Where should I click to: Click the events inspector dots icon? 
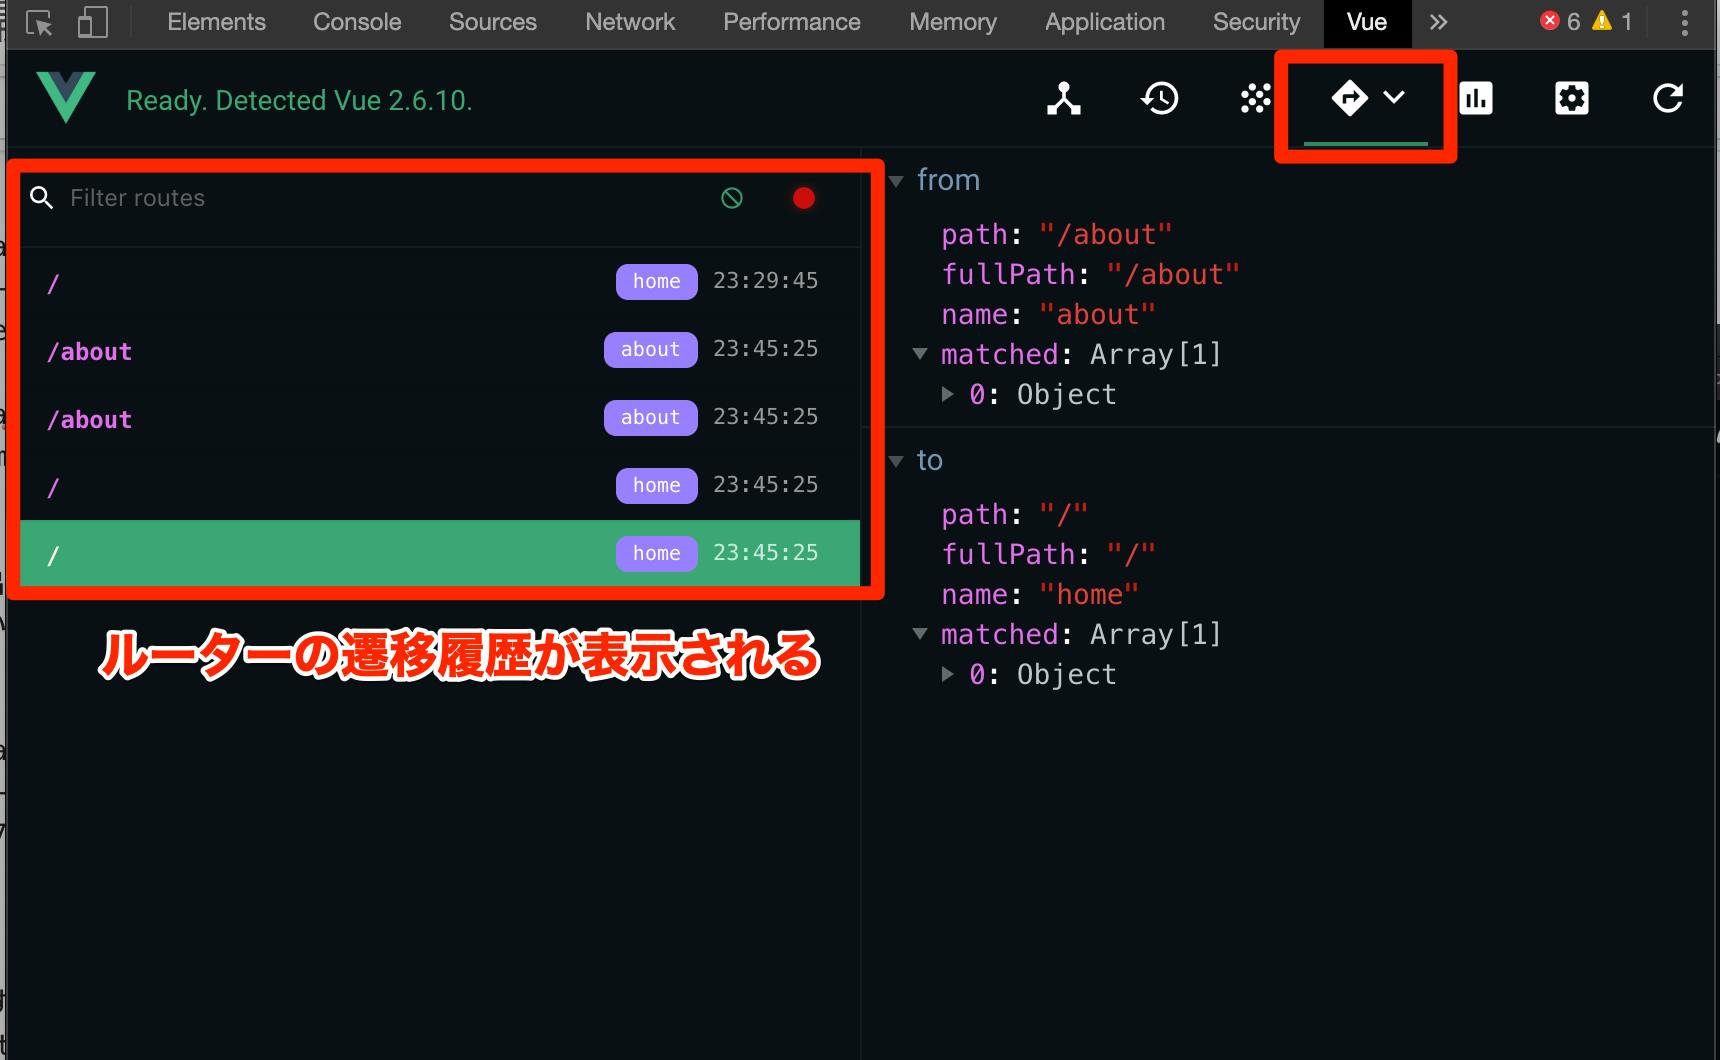tap(1255, 98)
